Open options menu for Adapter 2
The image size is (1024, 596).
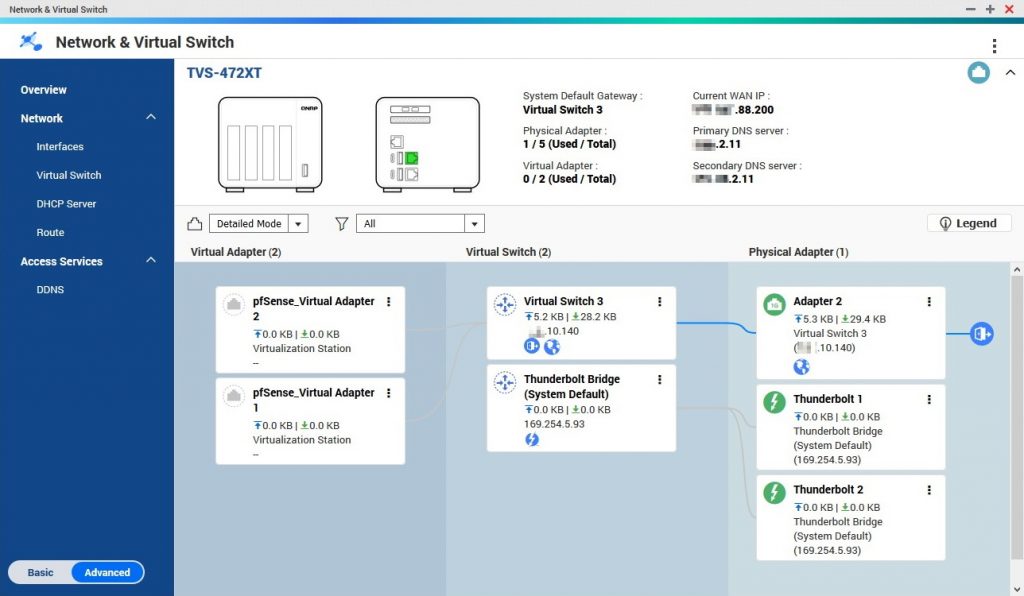tap(929, 302)
